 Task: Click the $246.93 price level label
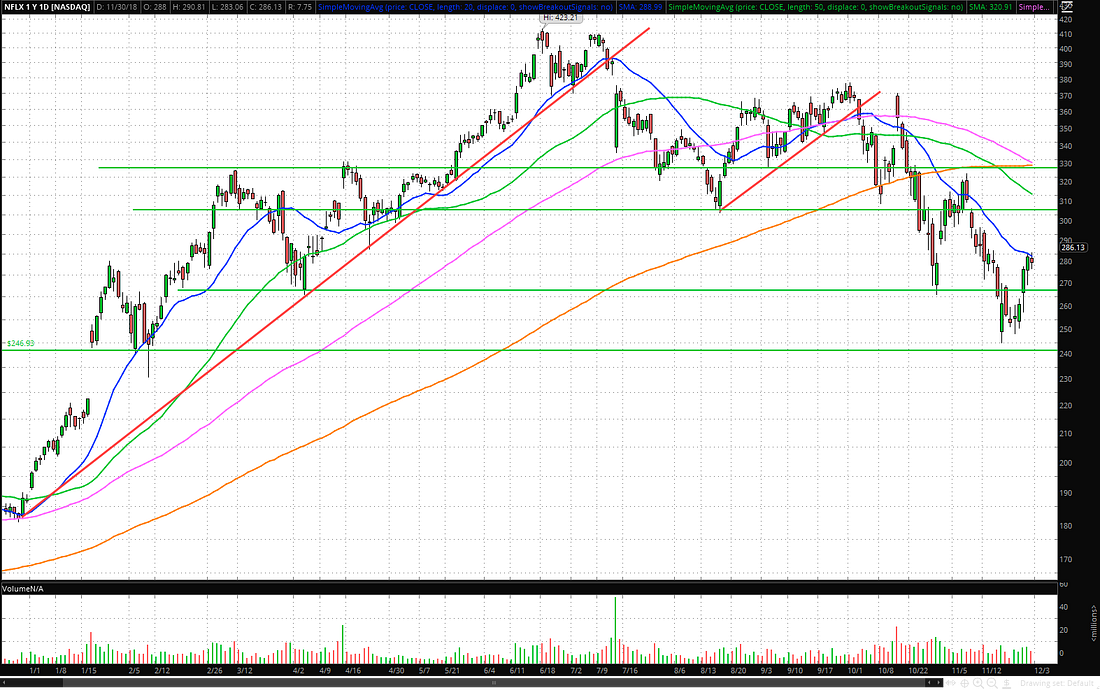click(20, 344)
